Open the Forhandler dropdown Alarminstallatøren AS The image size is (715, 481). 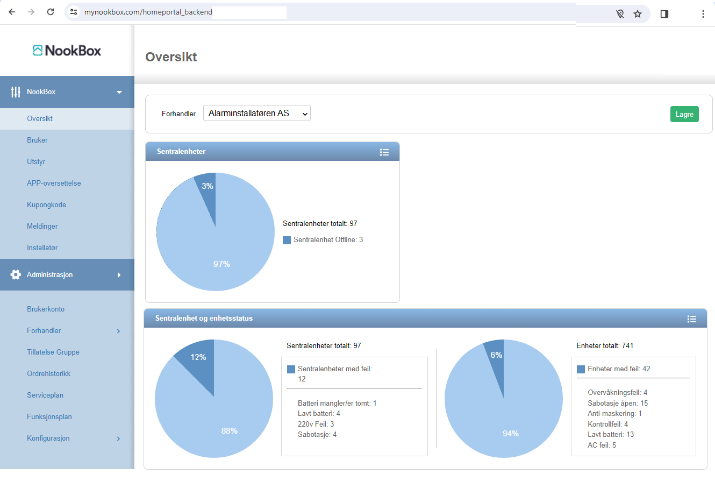[257, 113]
